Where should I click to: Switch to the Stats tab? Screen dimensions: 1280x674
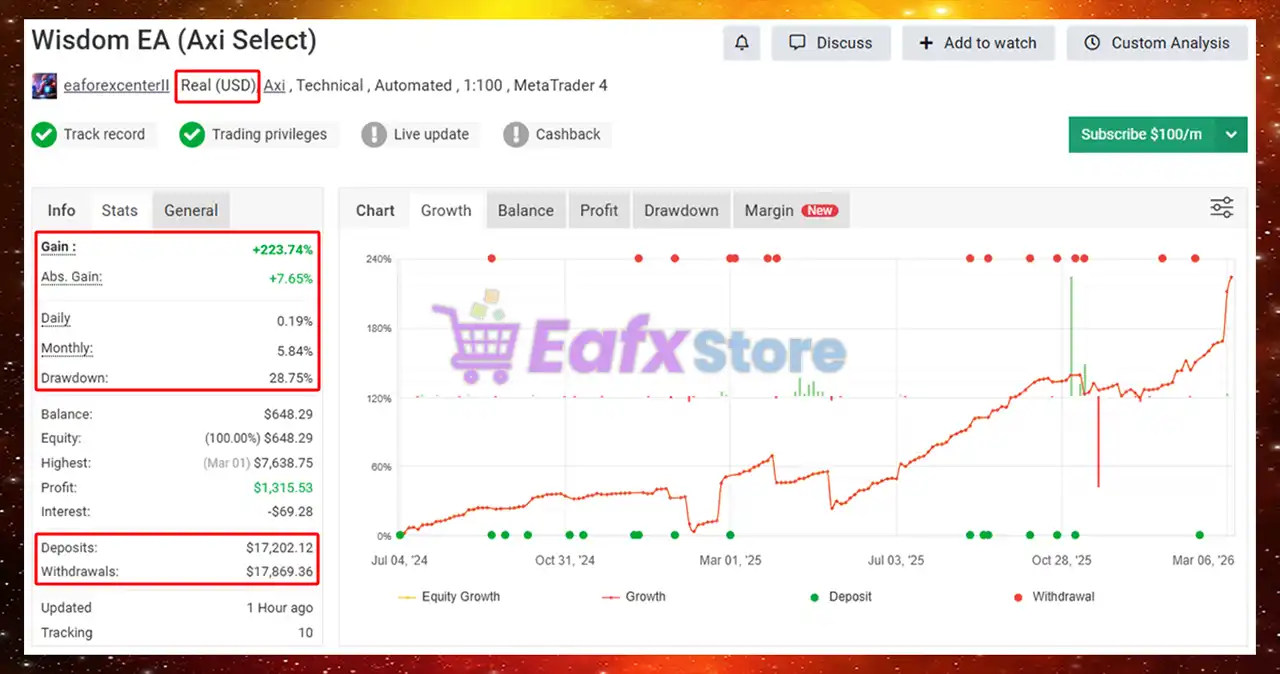[x=119, y=210]
